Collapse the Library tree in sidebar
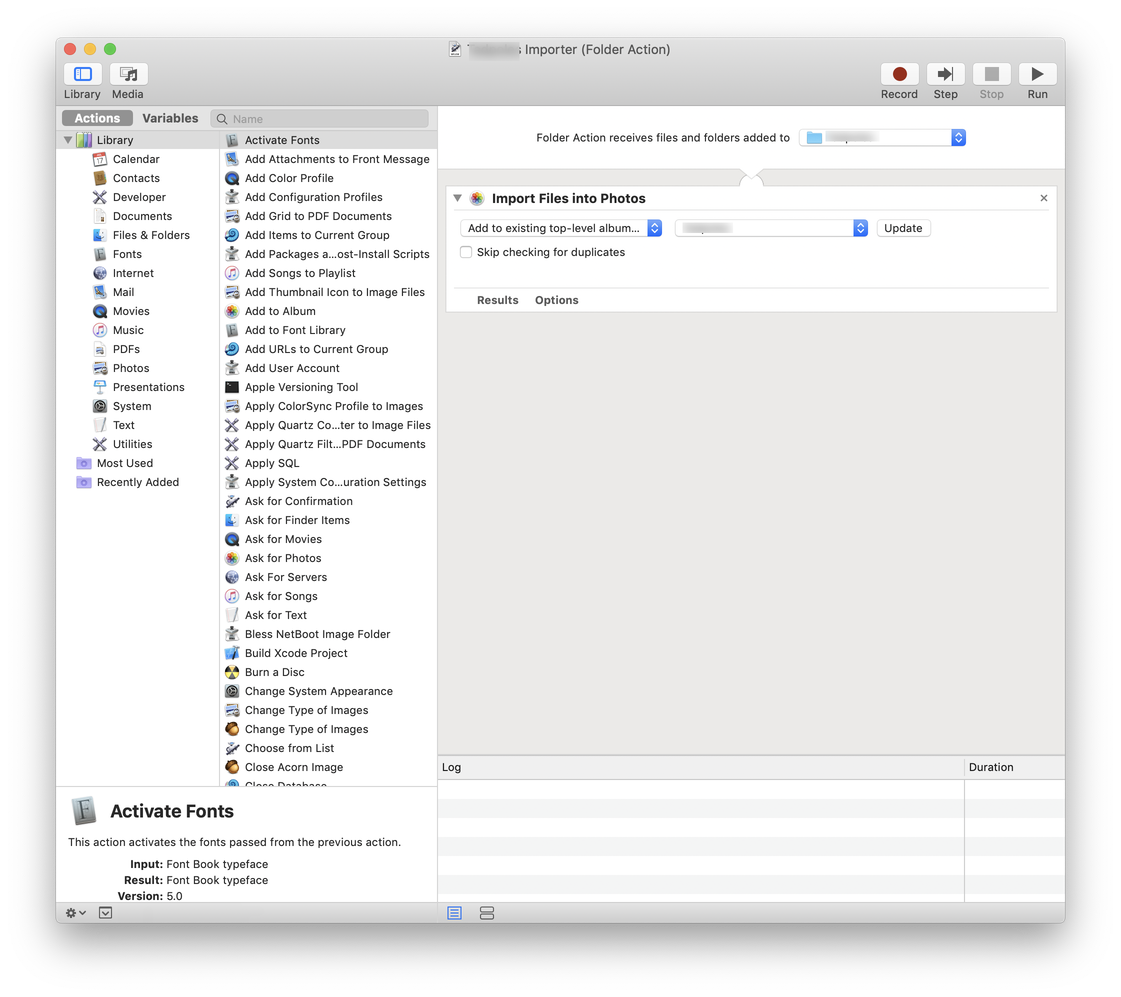Image resolution: width=1121 pixels, height=997 pixels. tap(69, 140)
